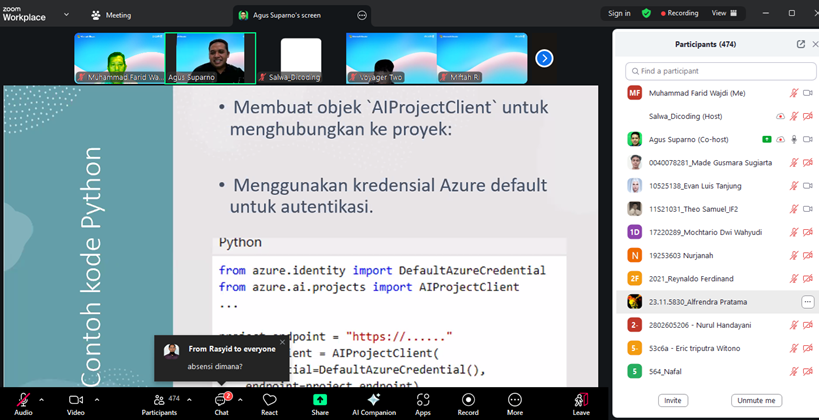Click Muhammad Farid Wajdi (Me) camera icon
Screen dimensions: 819x420
[808, 93]
